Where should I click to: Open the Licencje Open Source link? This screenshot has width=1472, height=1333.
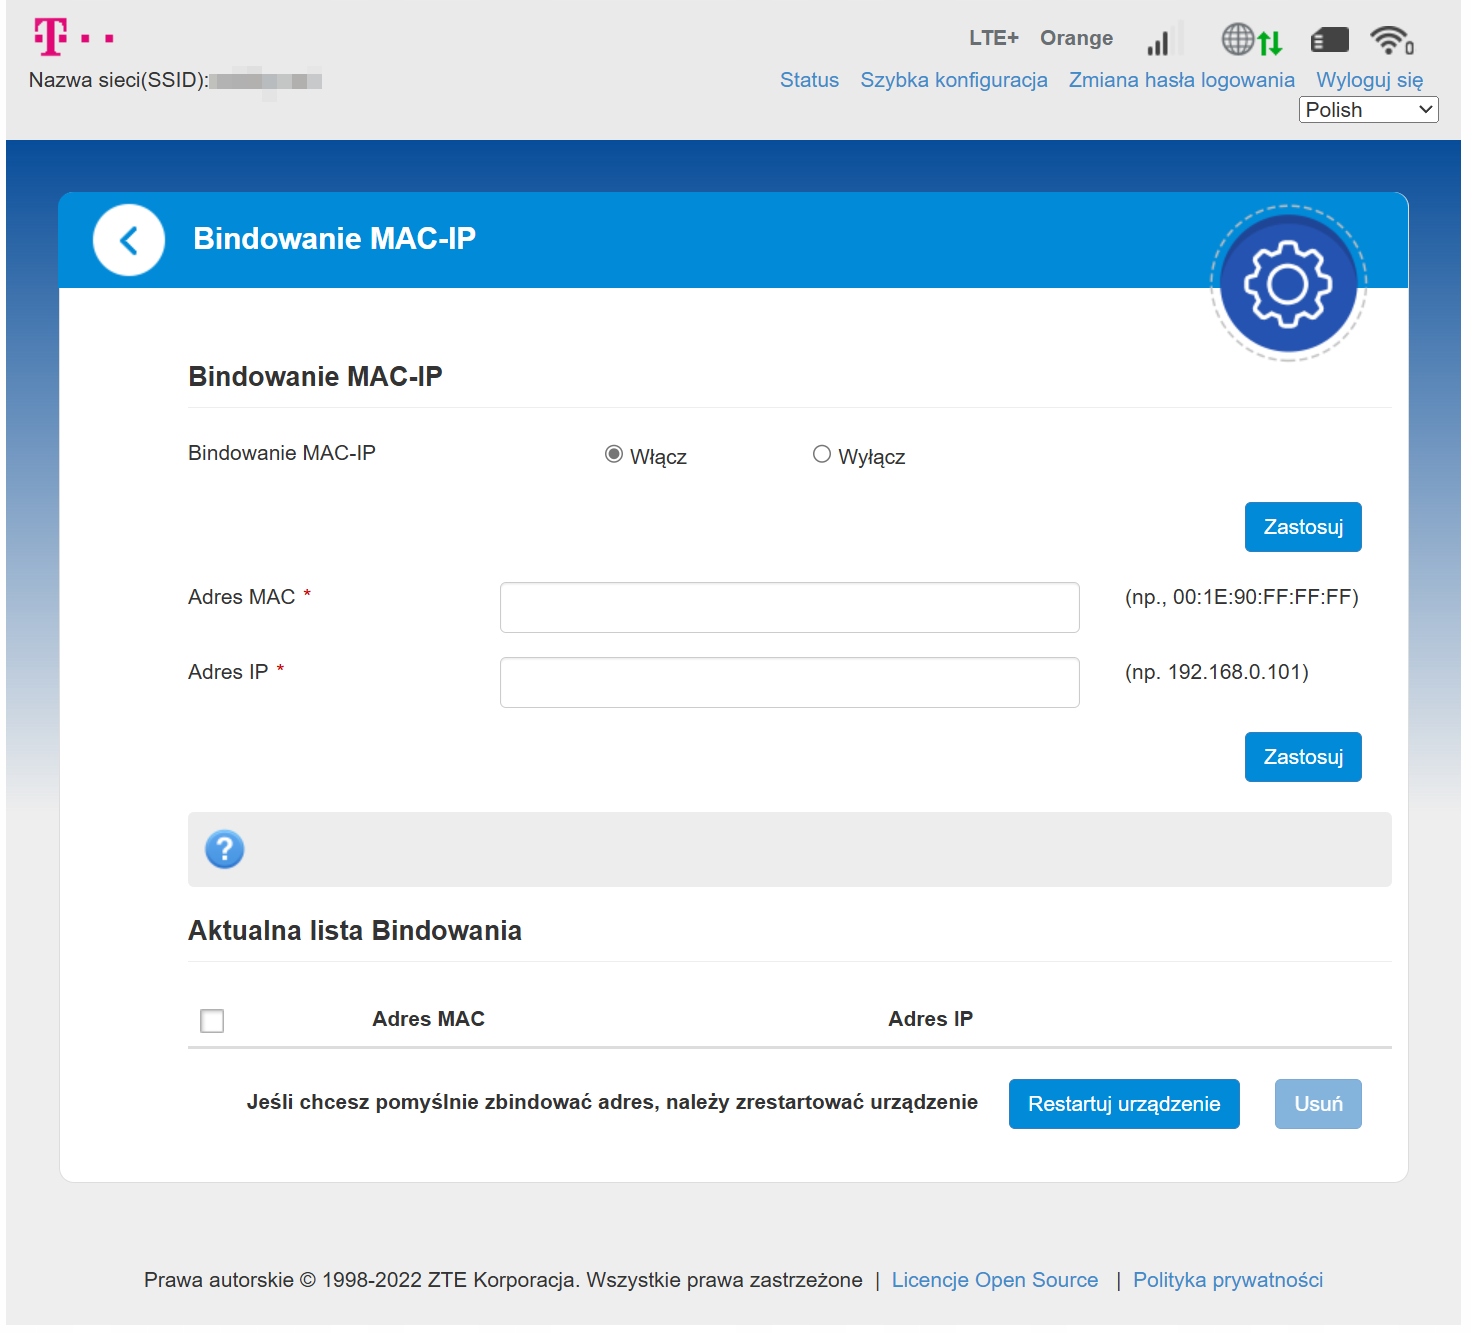994,1280
